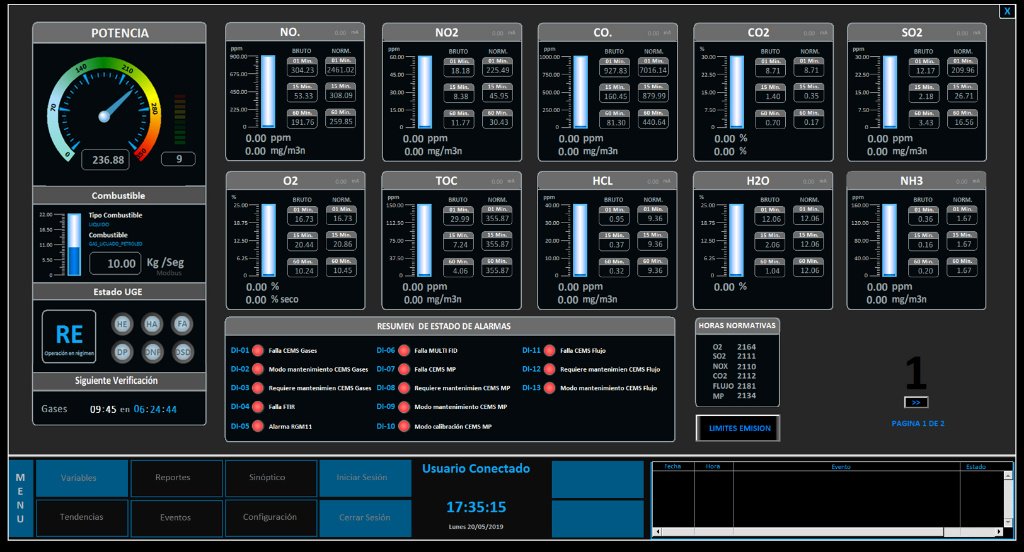Image resolution: width=1024 pixels, height=552 pixels.
Task: Click the POTENCIA gauge dial
Action: [104, 111]
